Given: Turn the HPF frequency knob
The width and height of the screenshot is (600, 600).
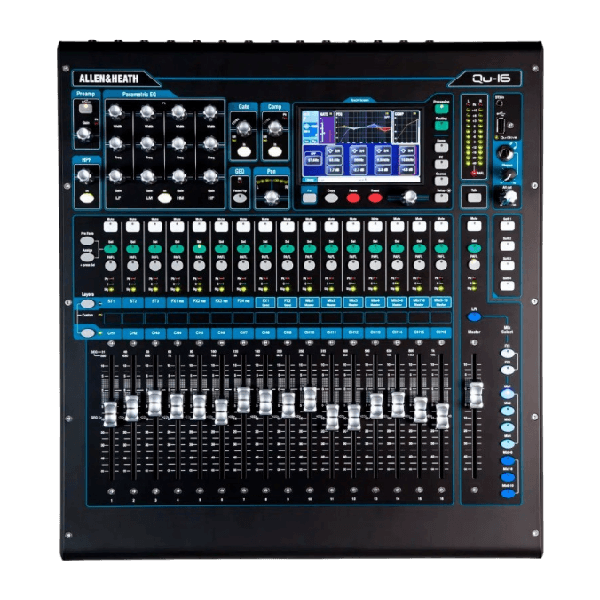Looking at the screenshot, I should coord(84,176).
